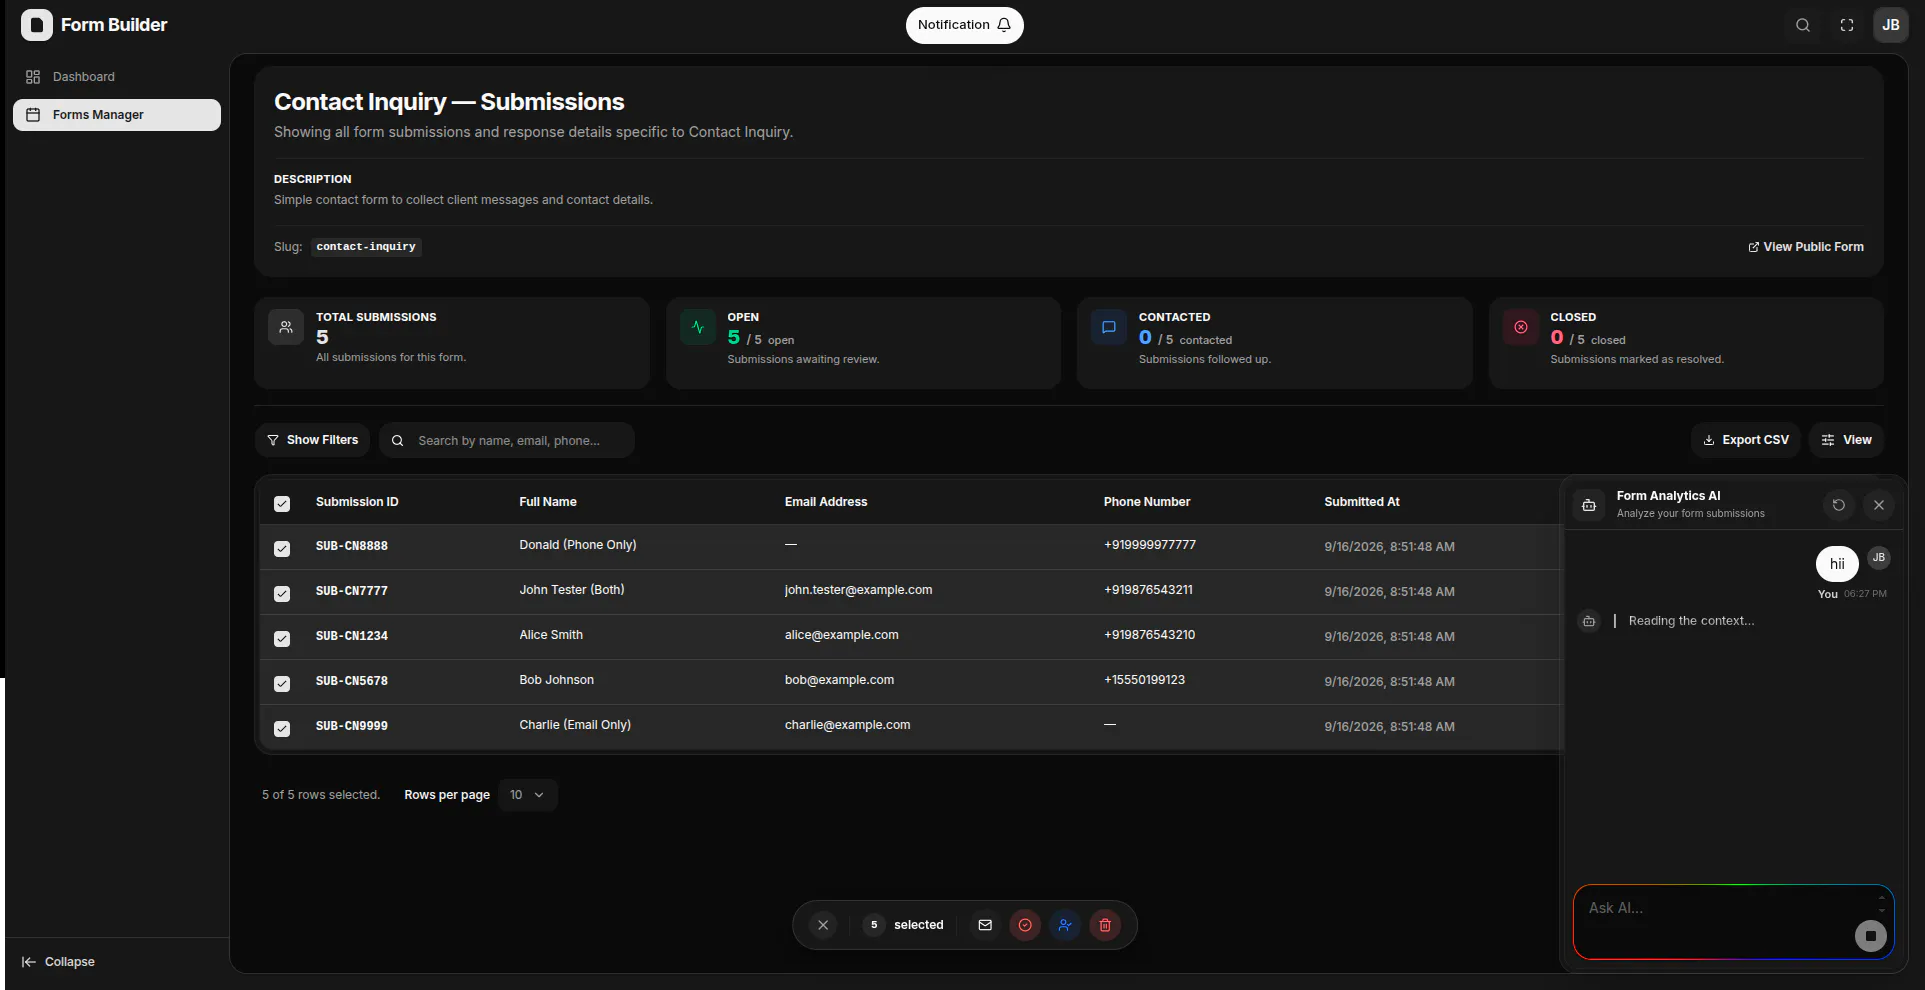The image size is (1925, 990).
Task: Click the 5 selected count badge
Action: pyautogui.click(x=874, y=925)
